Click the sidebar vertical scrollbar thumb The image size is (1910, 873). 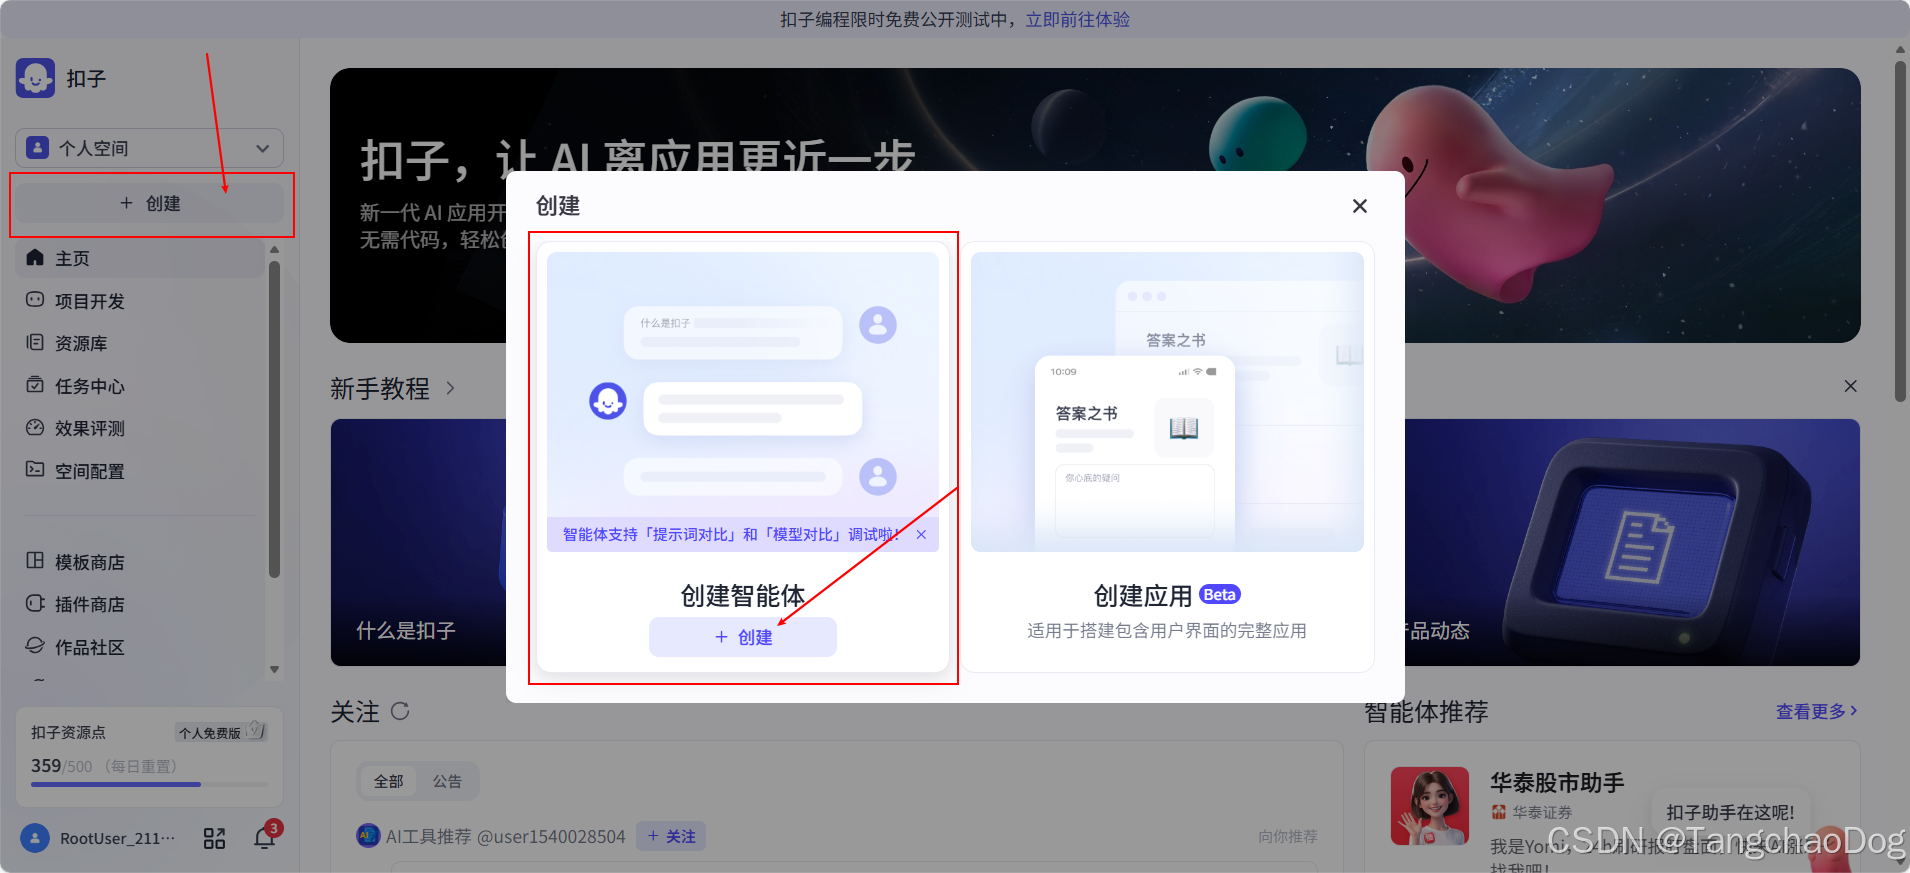coord(275,418)
